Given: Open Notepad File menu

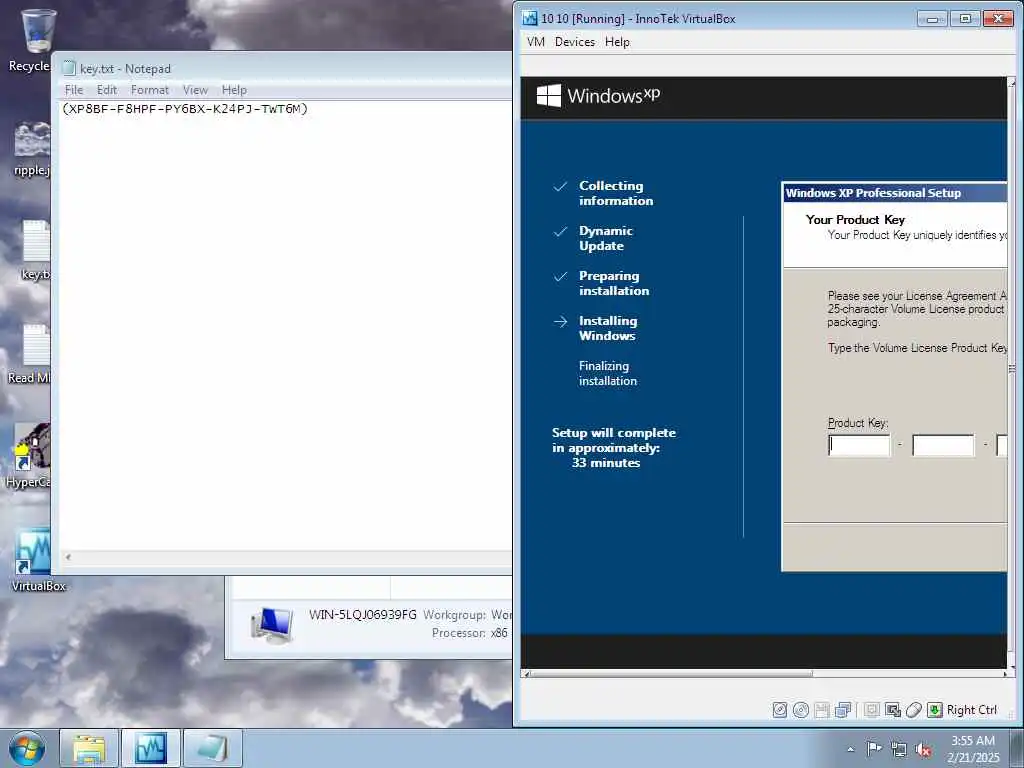Looking at the screenshot, I should point(74,89).
